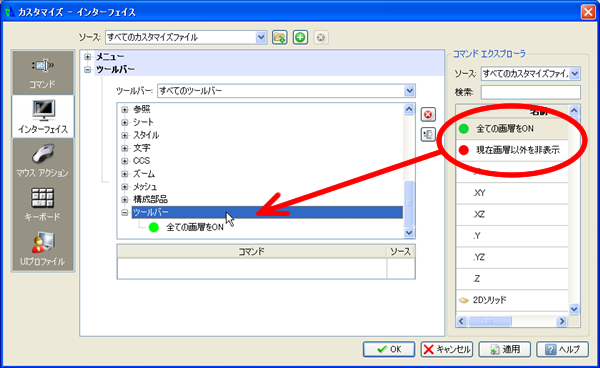The width and height of the screenshot is (600, 368).
Task: Collapse the highlighted ツールバー tree node
Action: pyautogui.click(x=125, y=212)
